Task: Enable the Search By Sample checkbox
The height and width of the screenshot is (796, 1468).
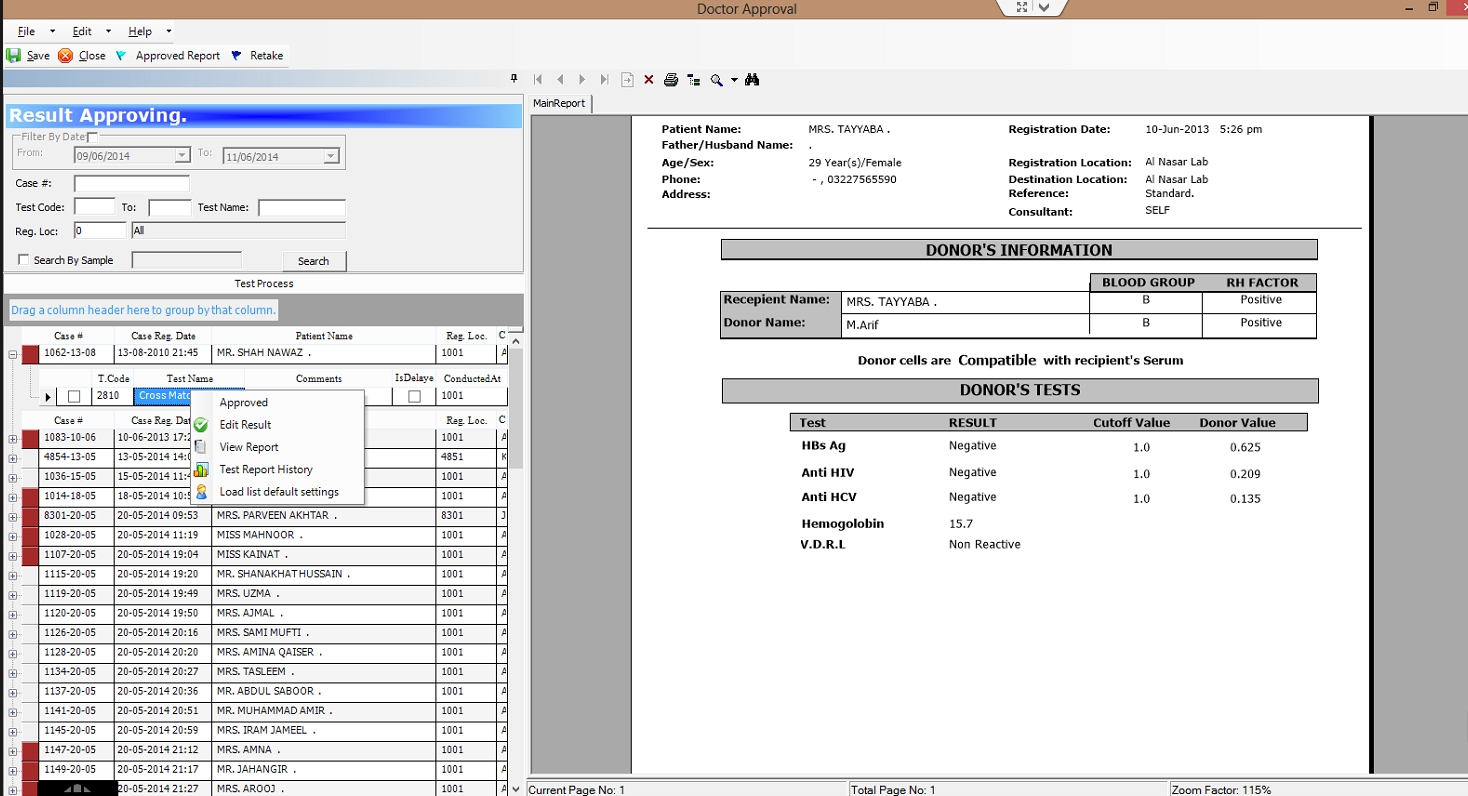Action: pyautogui.click(x=24, y=259)
